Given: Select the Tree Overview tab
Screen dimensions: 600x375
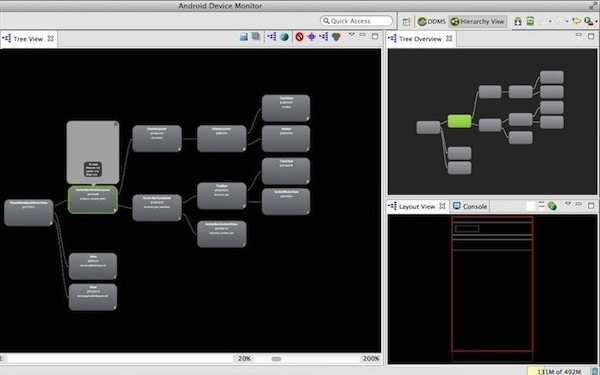Looking at the screenshot, I should (421, 39).
